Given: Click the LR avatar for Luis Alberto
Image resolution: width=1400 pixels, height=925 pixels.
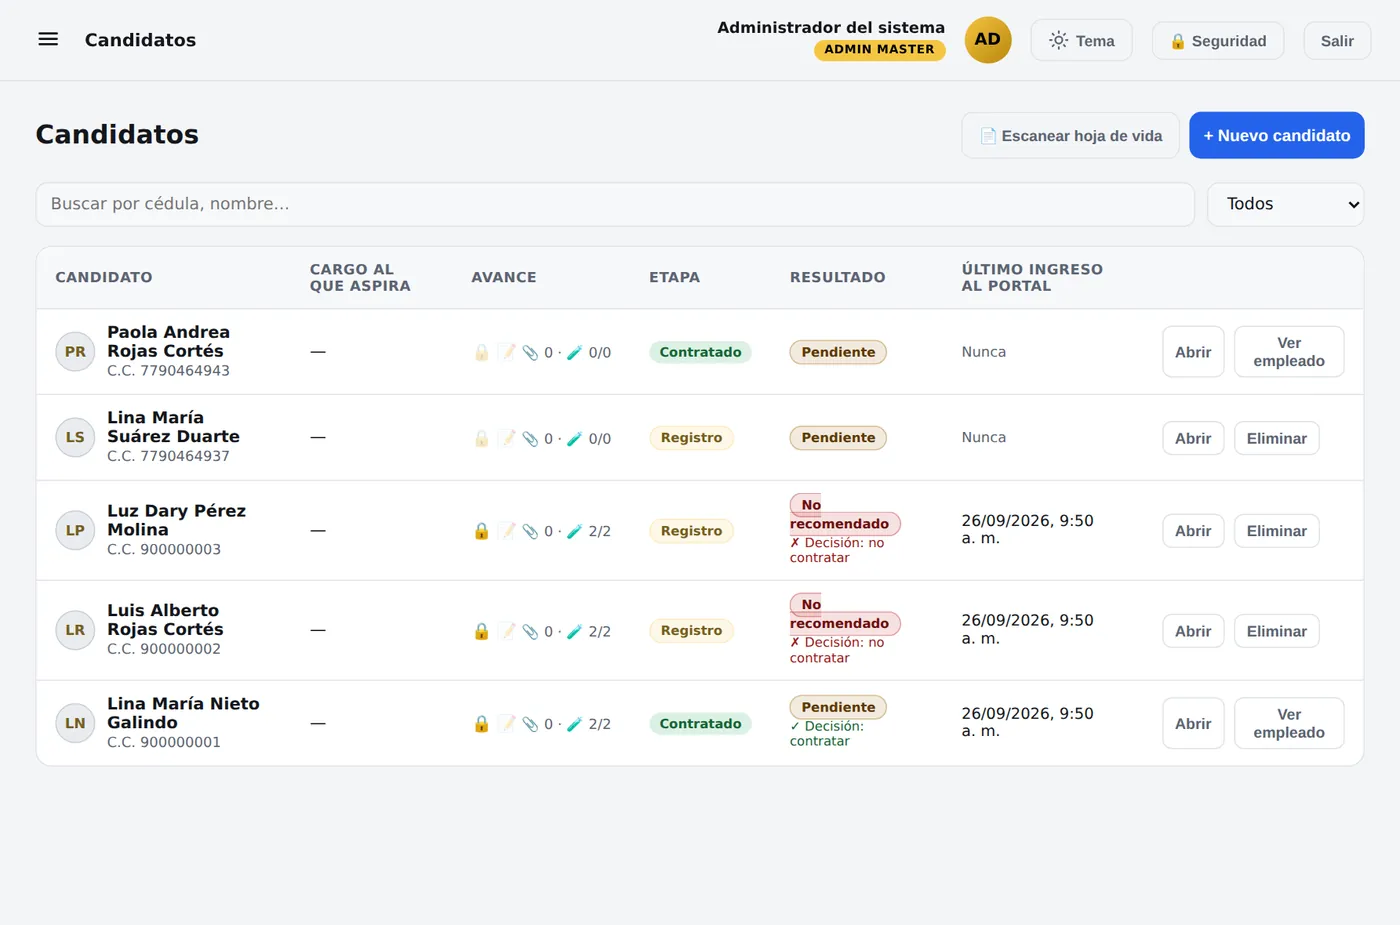Looking at the screenshot, I should coord(75,630).
